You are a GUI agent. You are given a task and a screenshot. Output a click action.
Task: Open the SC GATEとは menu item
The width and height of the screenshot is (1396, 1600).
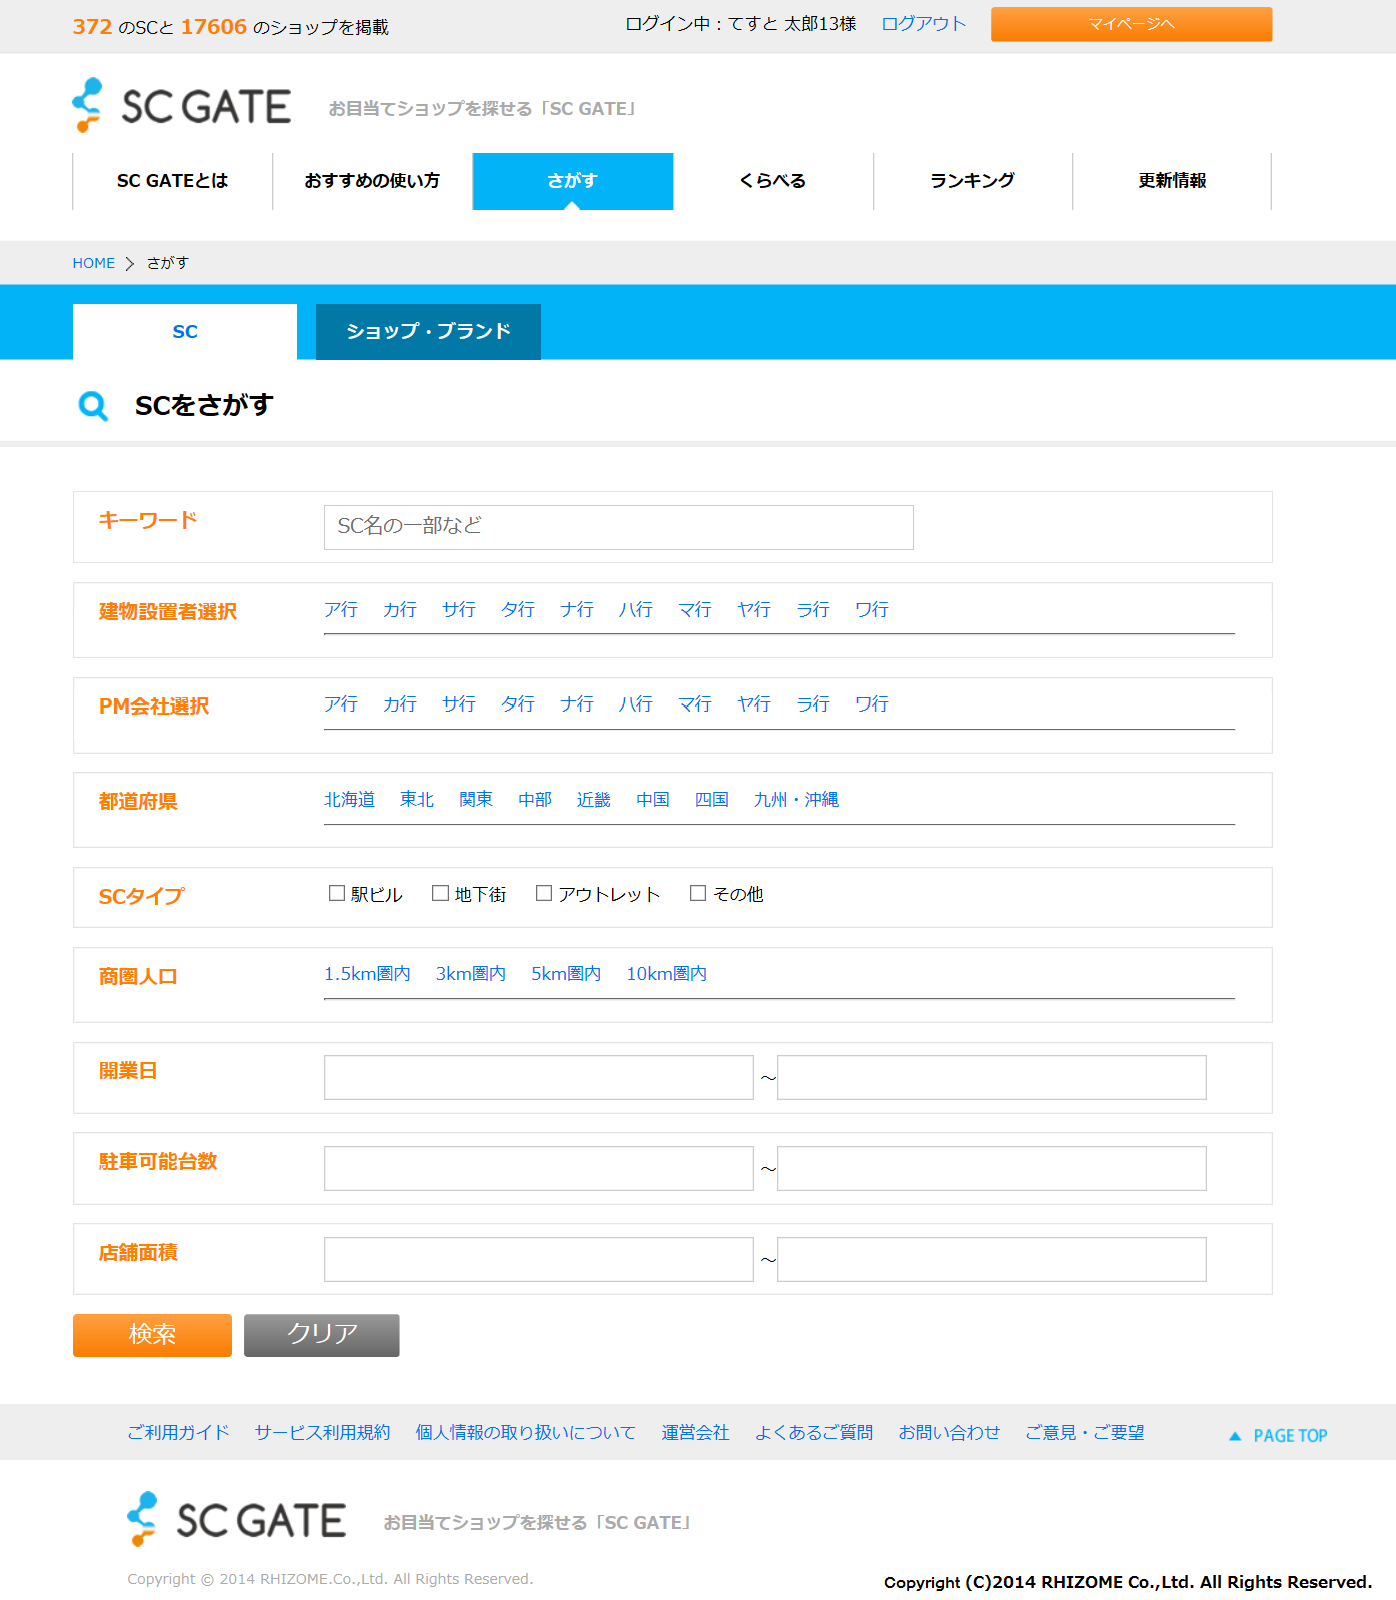[x=172, y=181]
